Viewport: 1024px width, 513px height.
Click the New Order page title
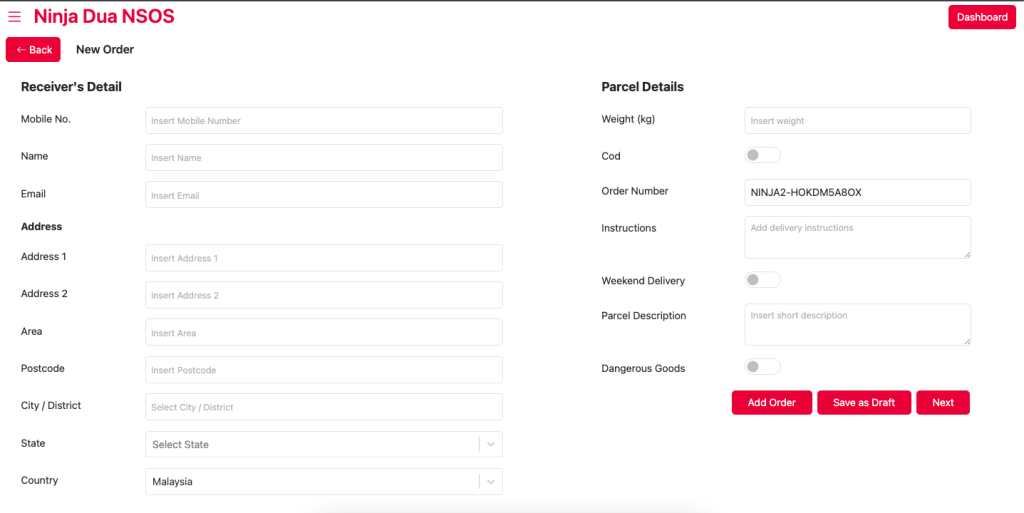coord(105,50)
